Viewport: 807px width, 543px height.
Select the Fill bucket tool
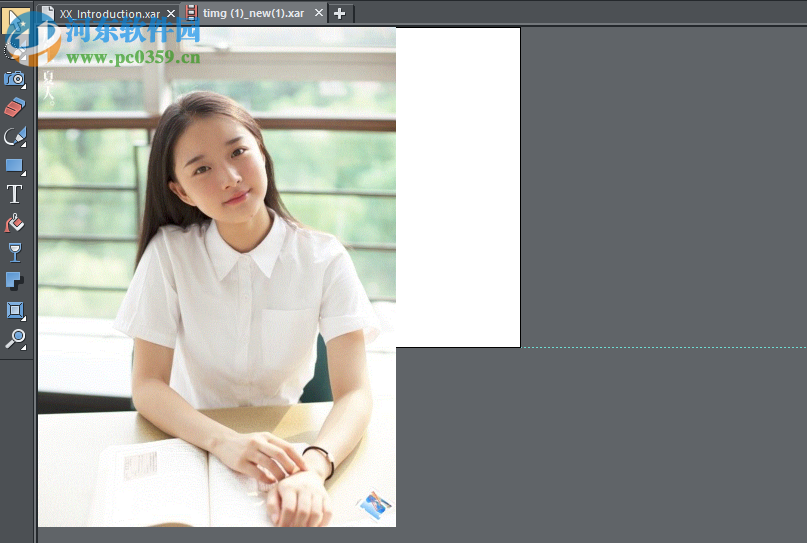click(x=14, y=223)
